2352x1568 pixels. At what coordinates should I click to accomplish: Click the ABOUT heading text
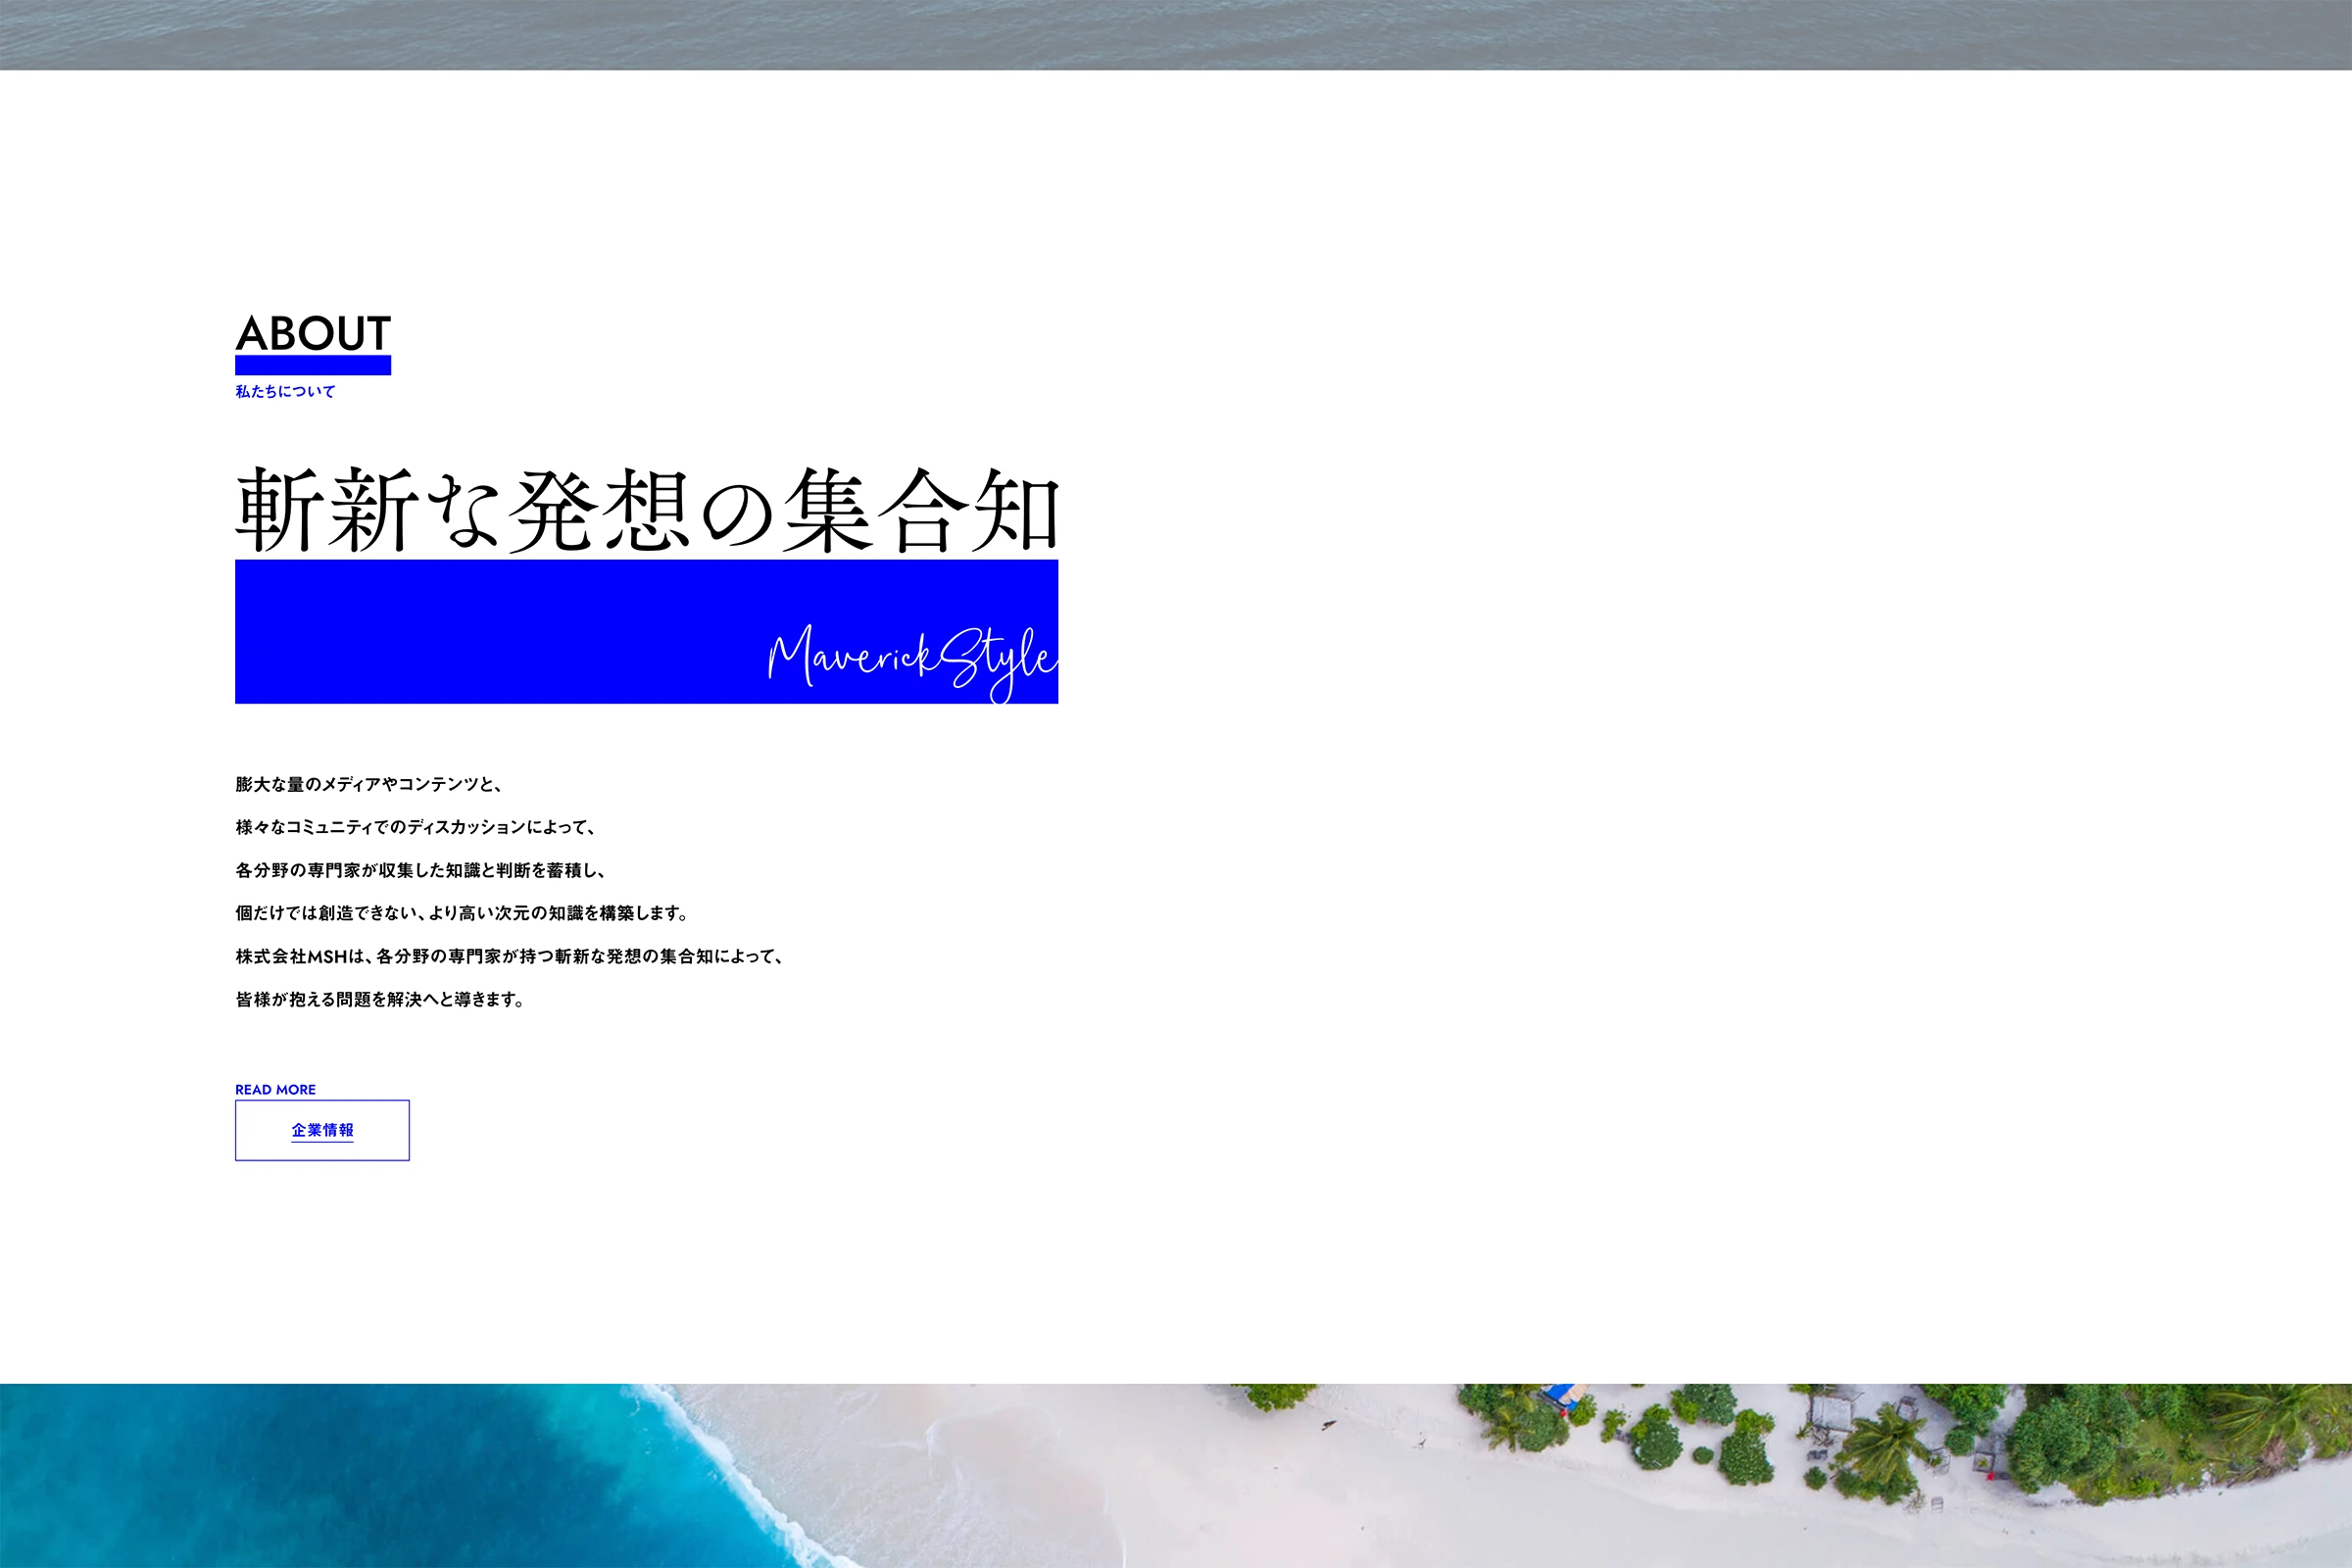tap(313, 333)
